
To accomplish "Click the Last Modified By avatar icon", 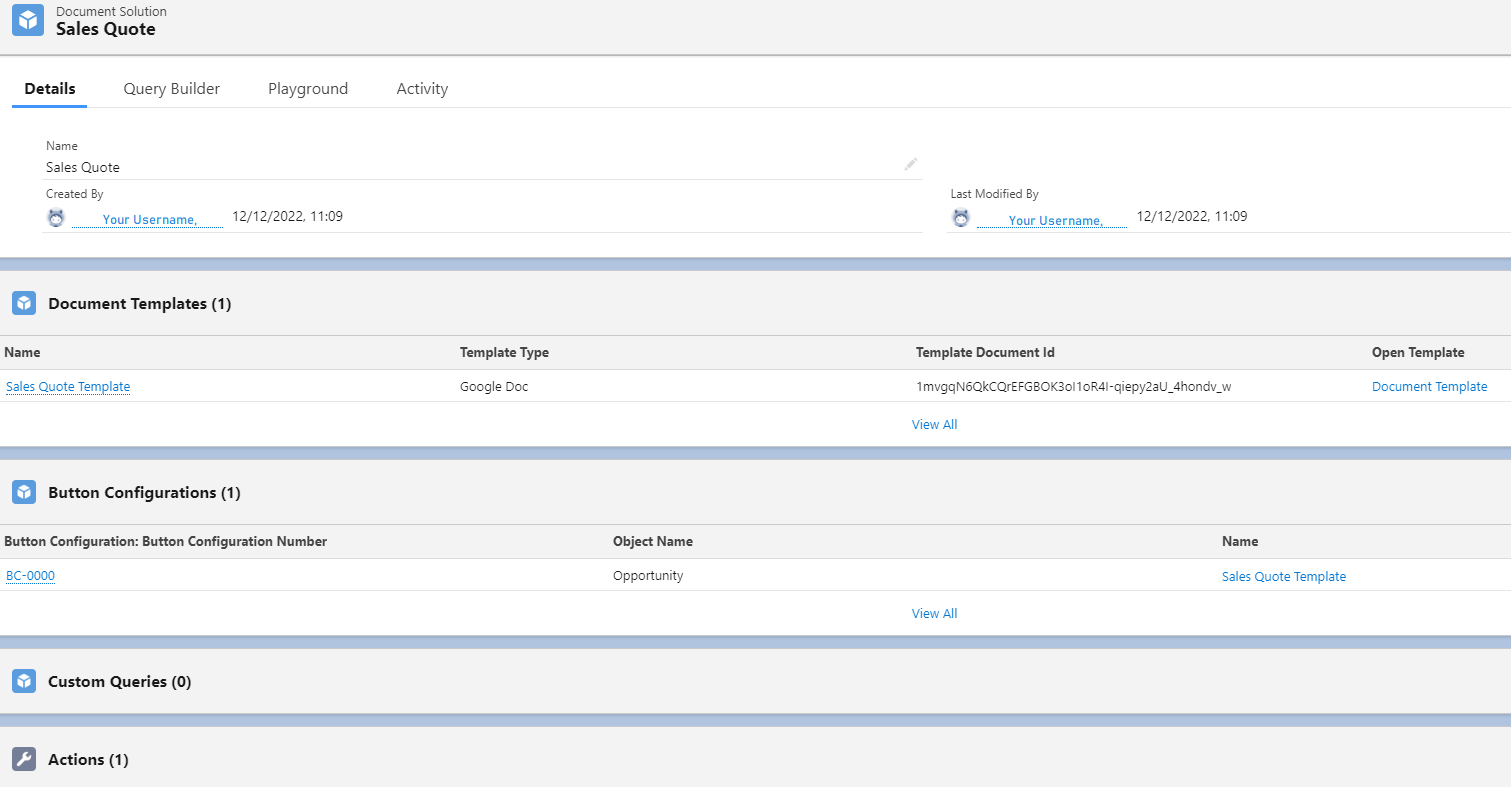I will [x=961, y=217].
